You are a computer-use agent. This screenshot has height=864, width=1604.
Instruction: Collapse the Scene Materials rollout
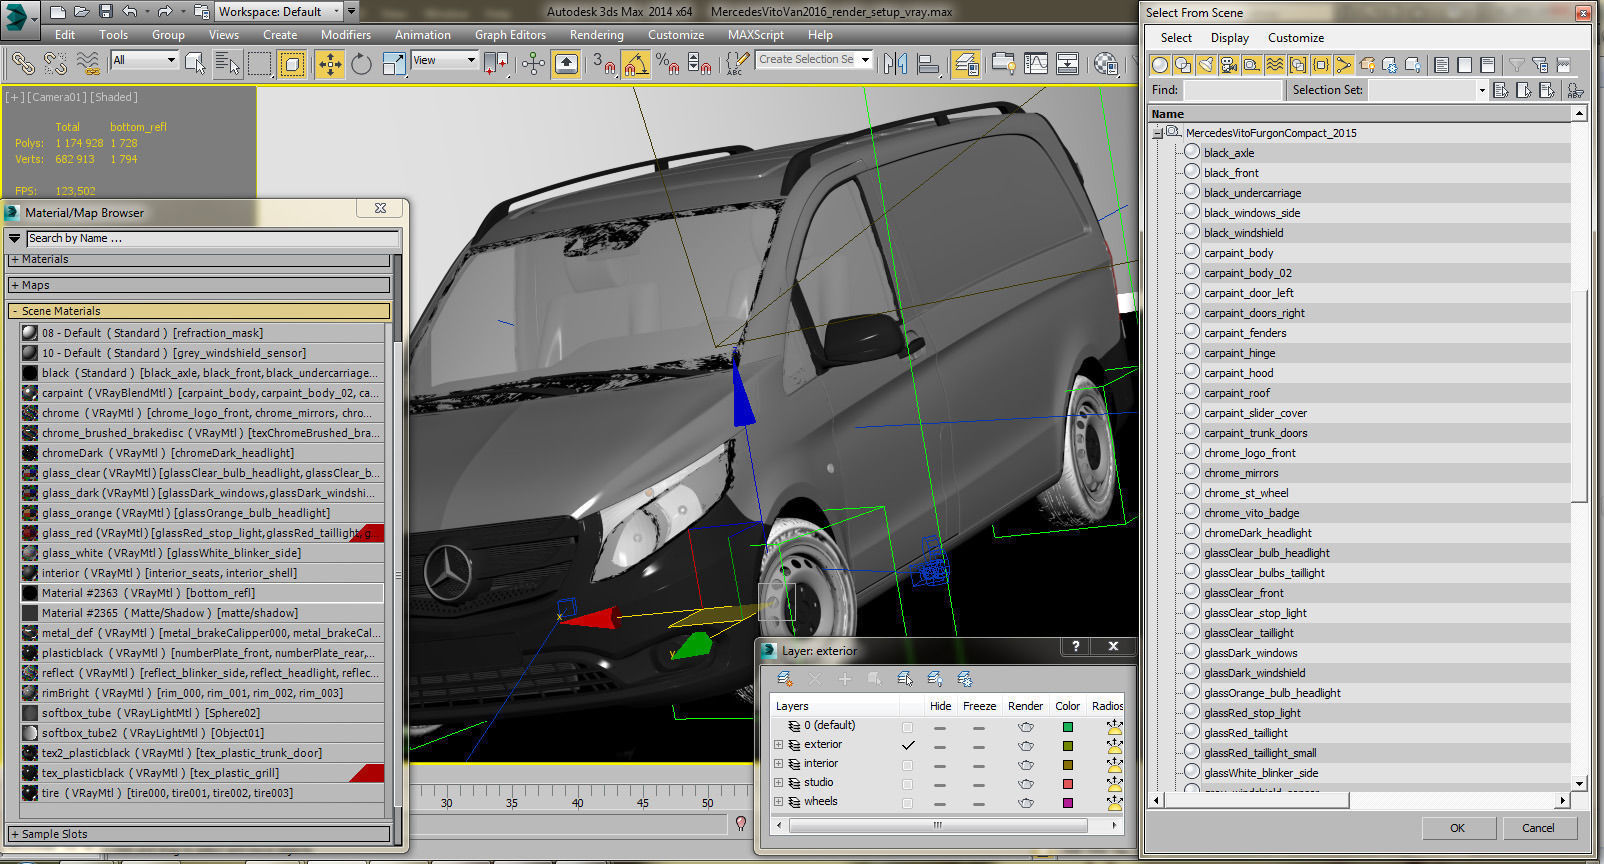(x=199, y=311)
